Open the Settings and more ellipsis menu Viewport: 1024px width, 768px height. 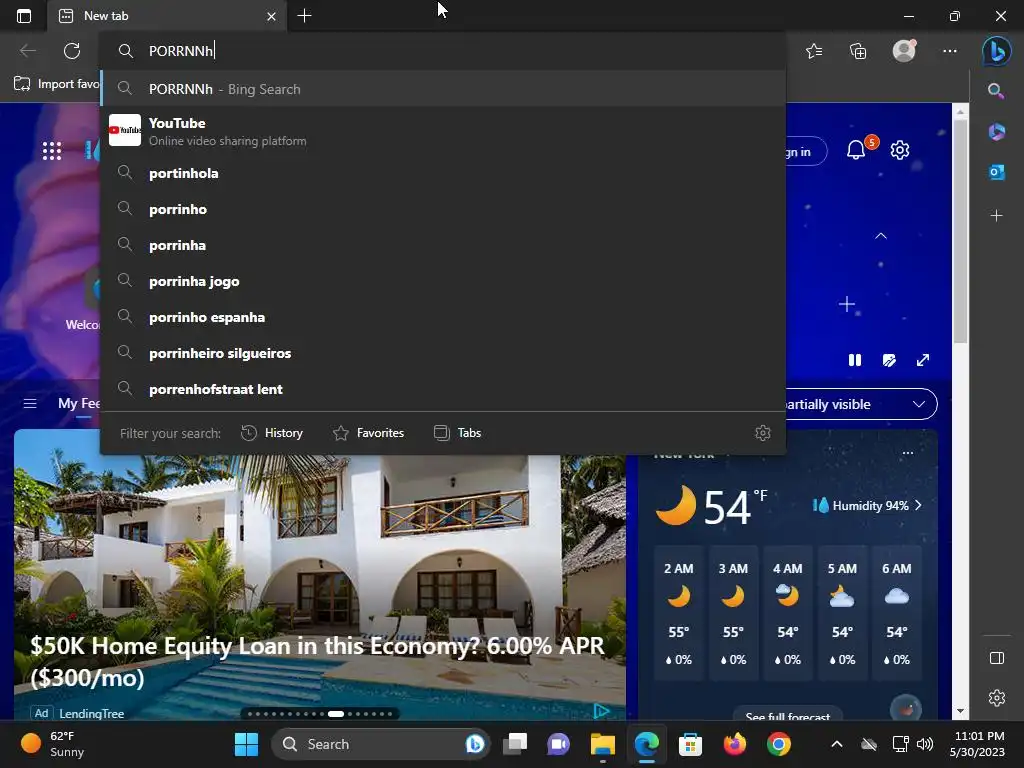pyautogui.click(x=950, y=51)
